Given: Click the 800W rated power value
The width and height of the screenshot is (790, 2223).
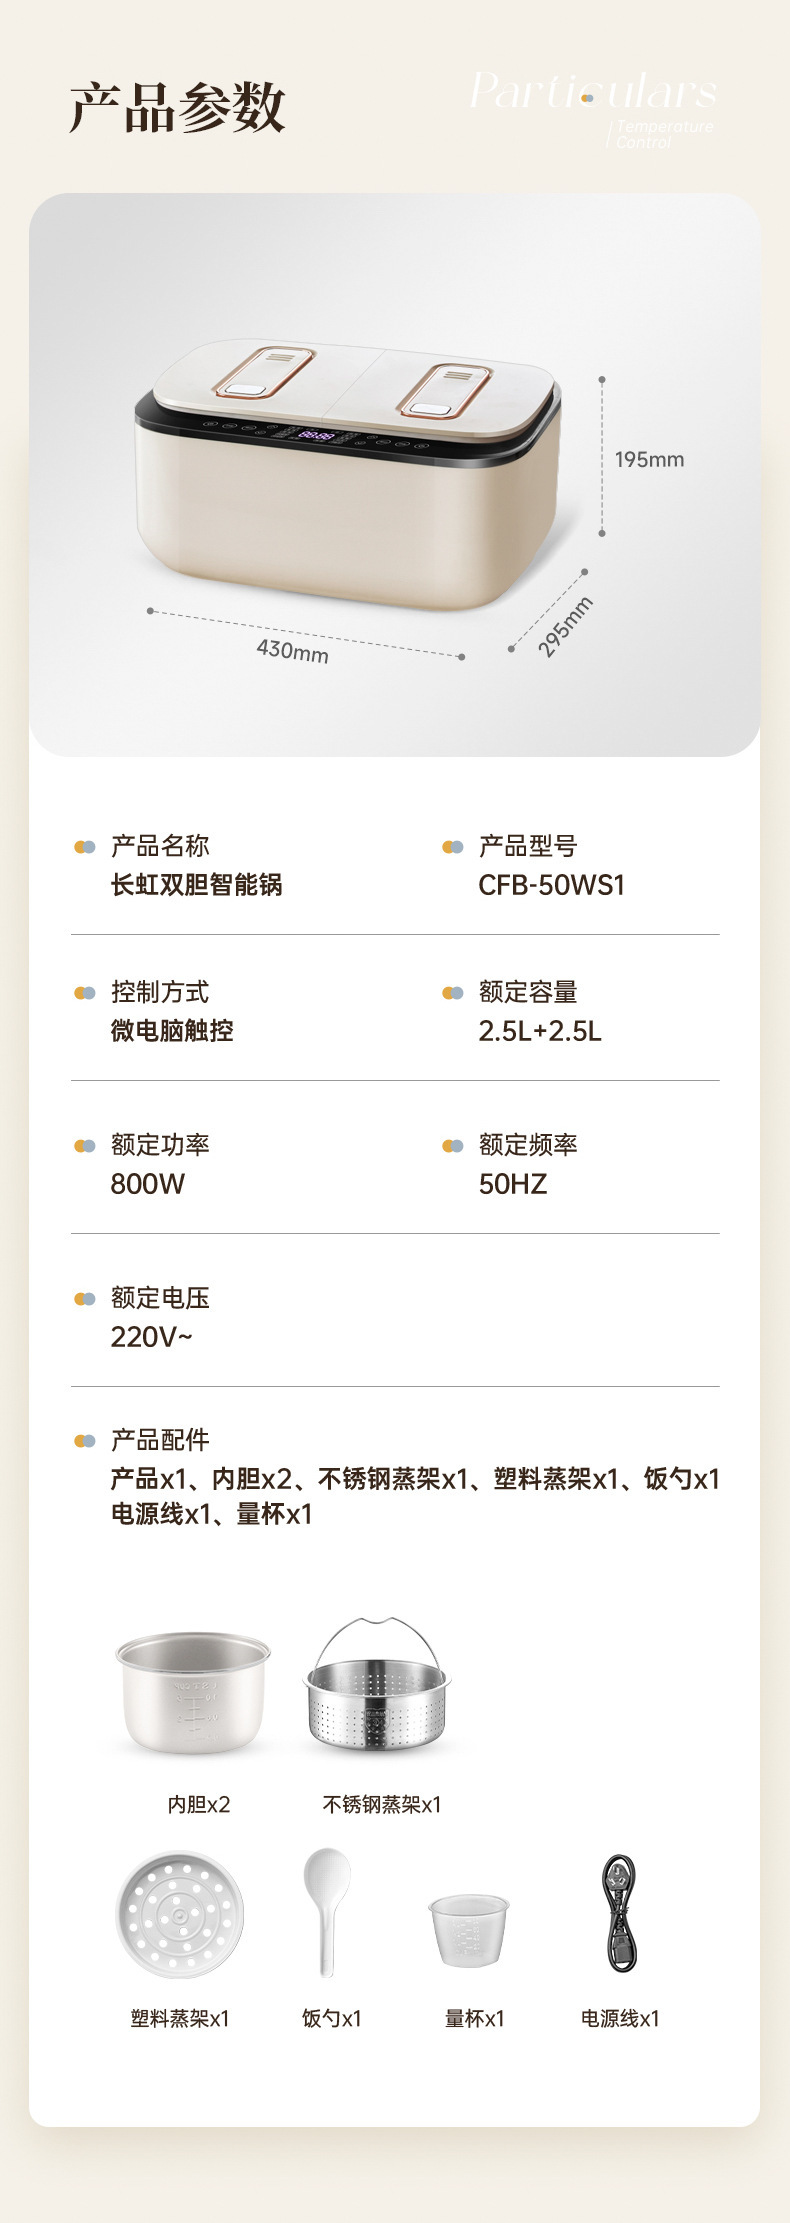Looking at the screenshot, I should [x=148, y=1184].
